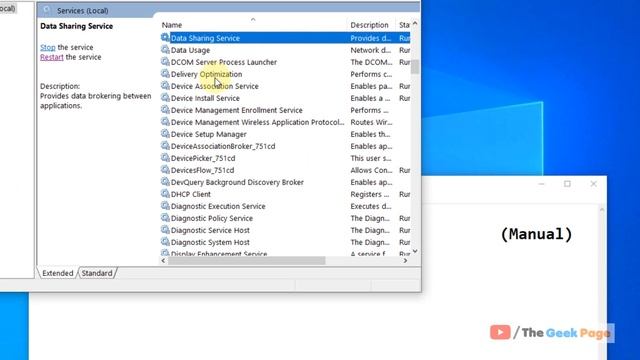
Task: Select DeviceAssociationBroker_751cd service name
Action: [x=223, y=146]
